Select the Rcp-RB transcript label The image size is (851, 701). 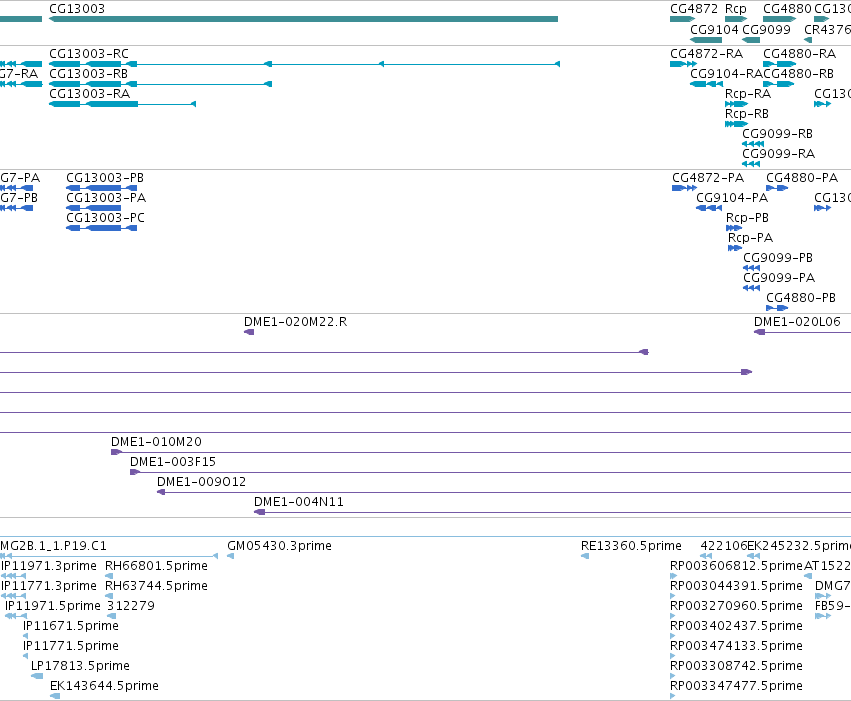tap(747, 113)
